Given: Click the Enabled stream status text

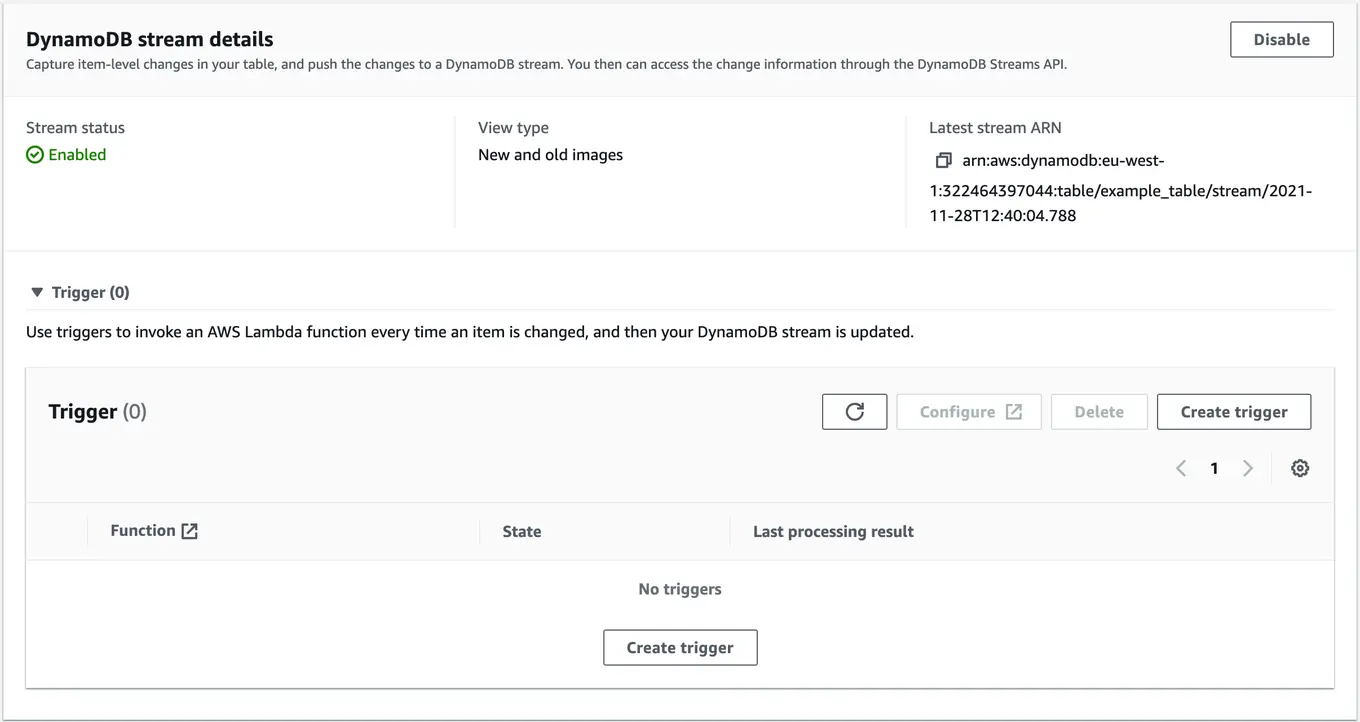Looking at the screenshot, I should pos(77,155).
